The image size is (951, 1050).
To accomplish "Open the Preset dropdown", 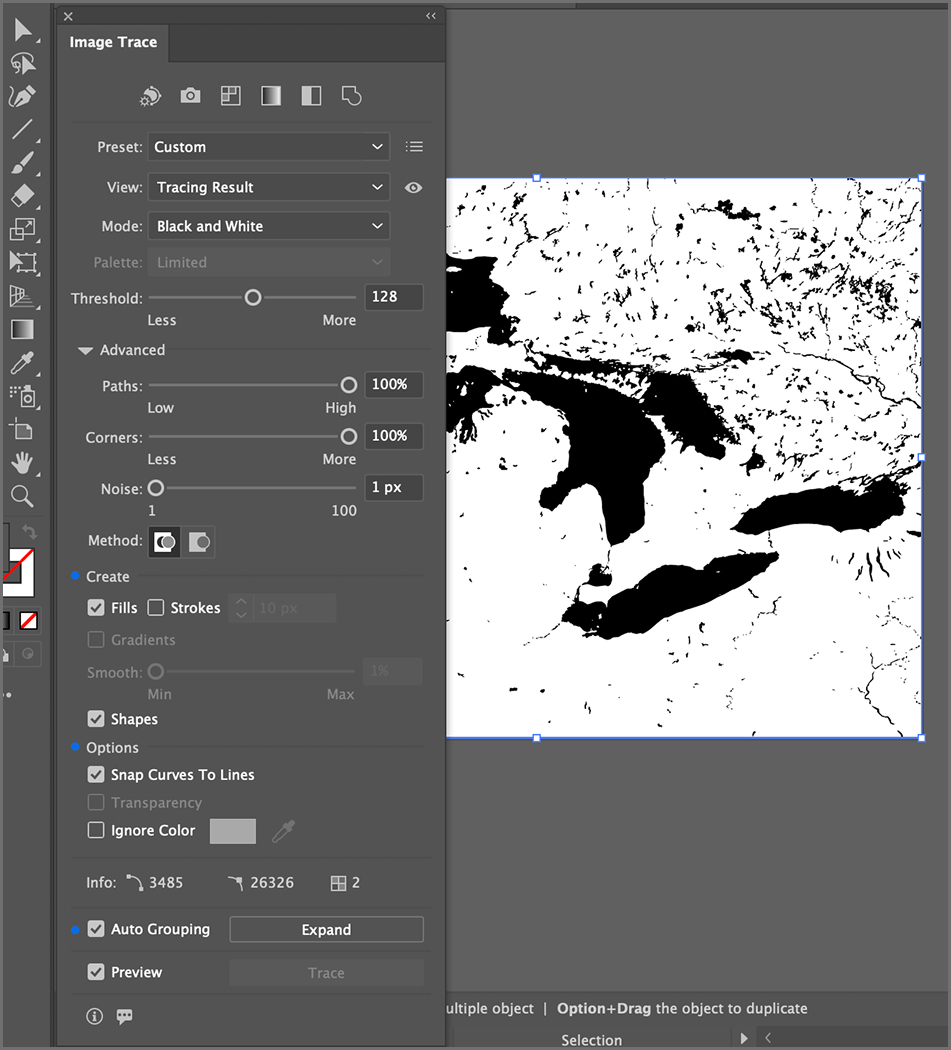I will click(268, 146).
